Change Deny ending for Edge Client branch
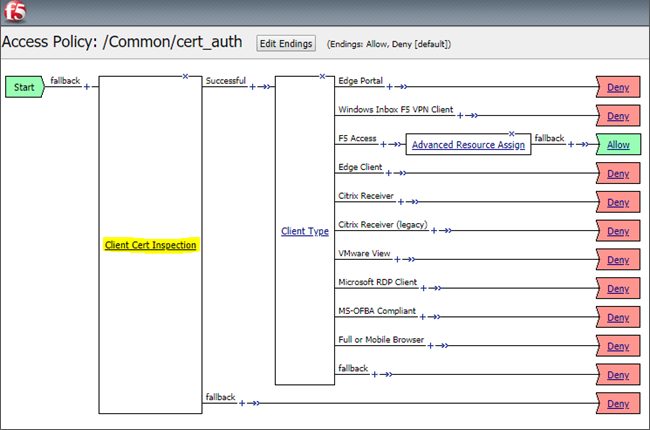Image resolution: width=650 pixels, height=430 pixels. 618,173
